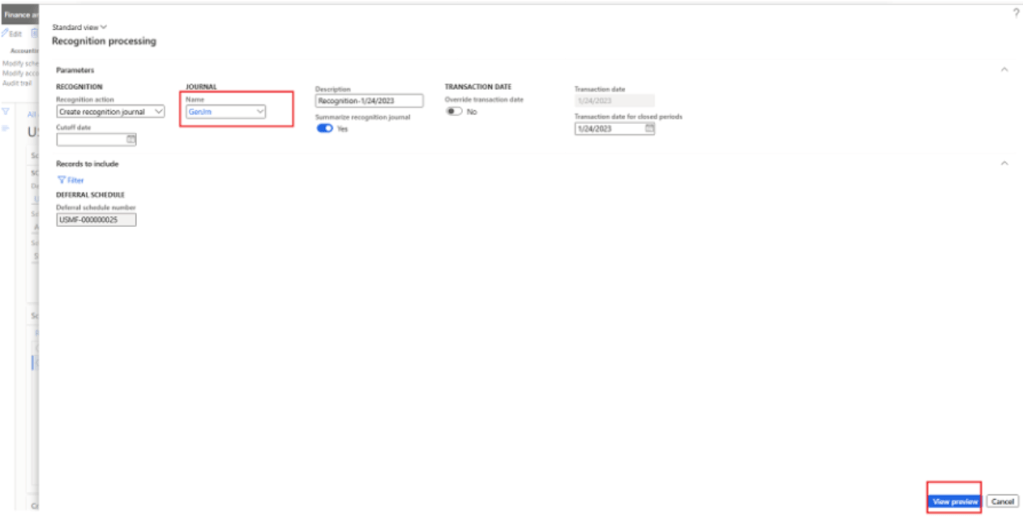Enable Override transaction date toggle
This screenshot has width=1023, height=517.
(x=454, y=112)
